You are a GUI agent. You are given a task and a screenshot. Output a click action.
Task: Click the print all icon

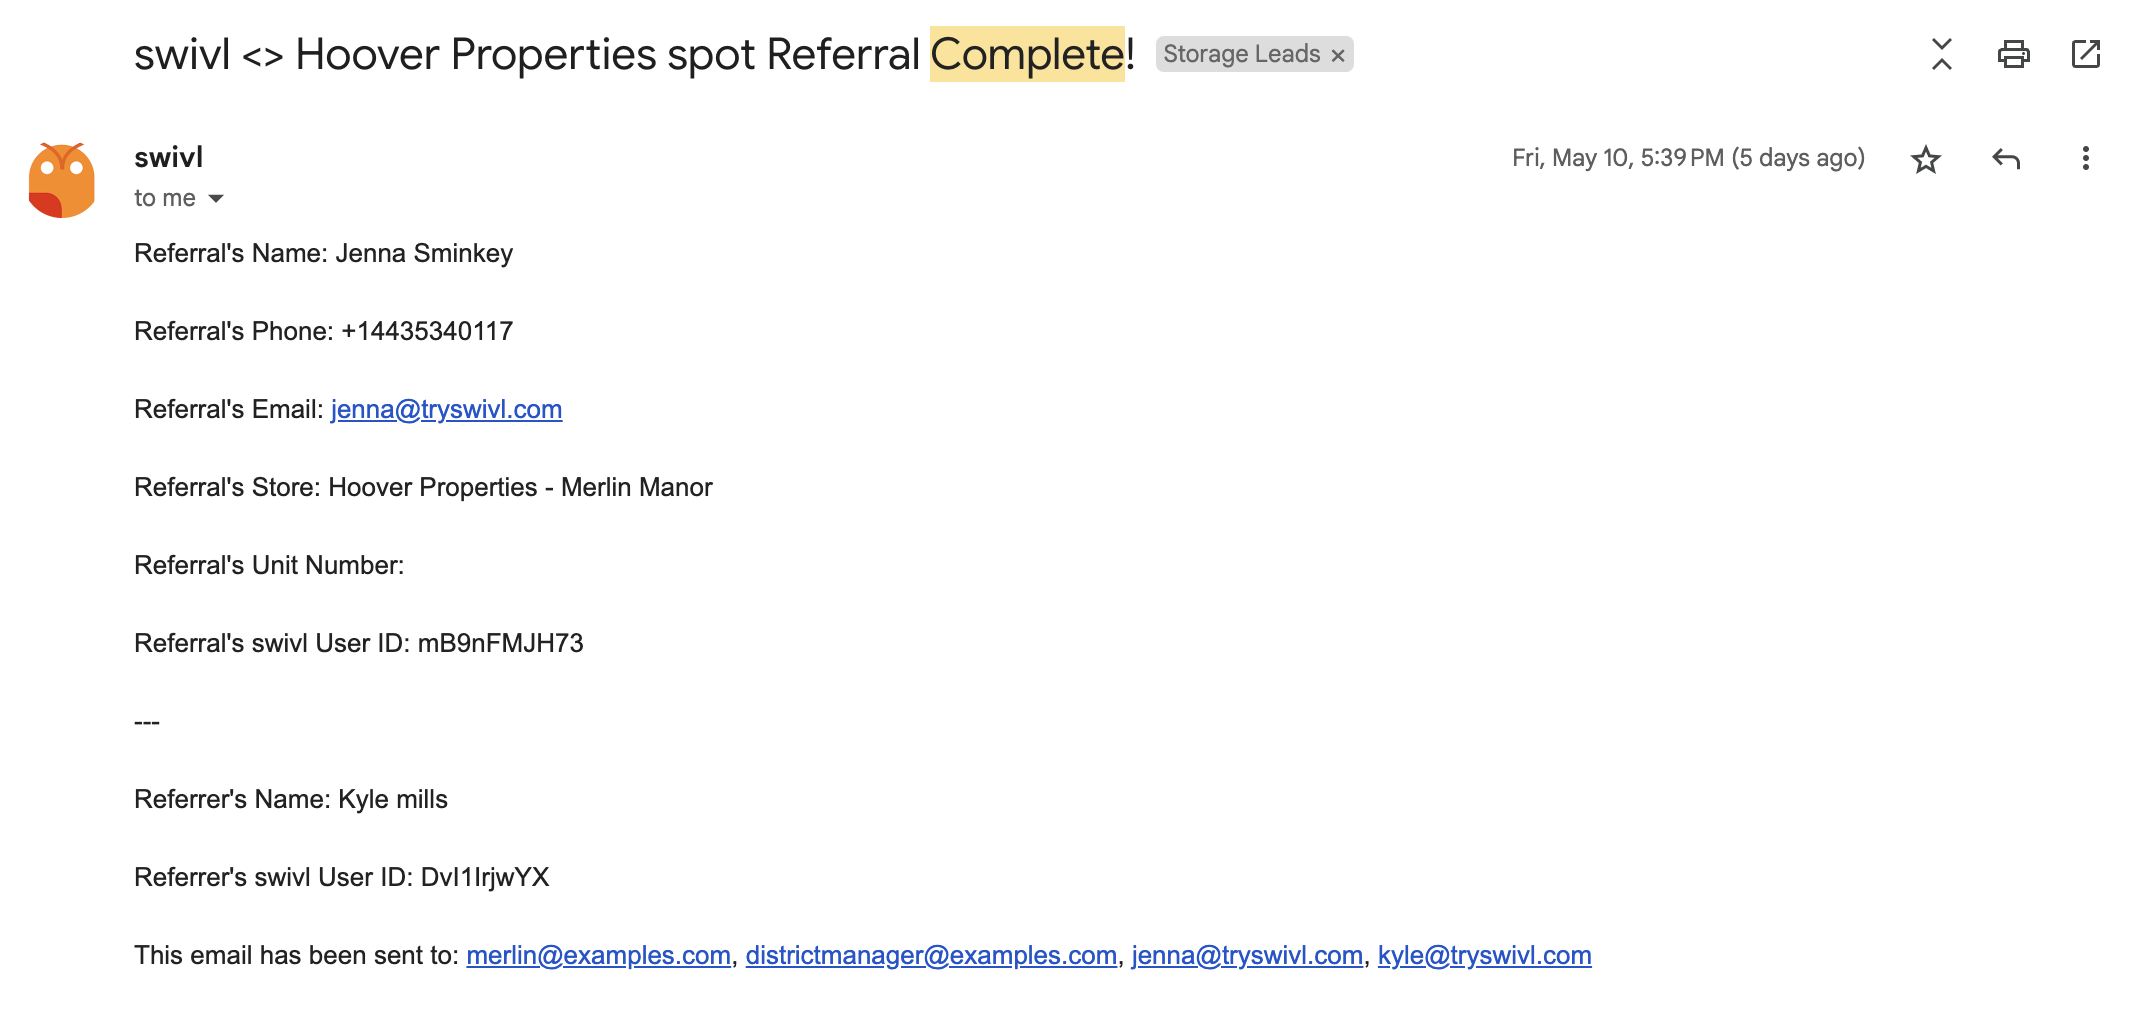point(2013,54)
